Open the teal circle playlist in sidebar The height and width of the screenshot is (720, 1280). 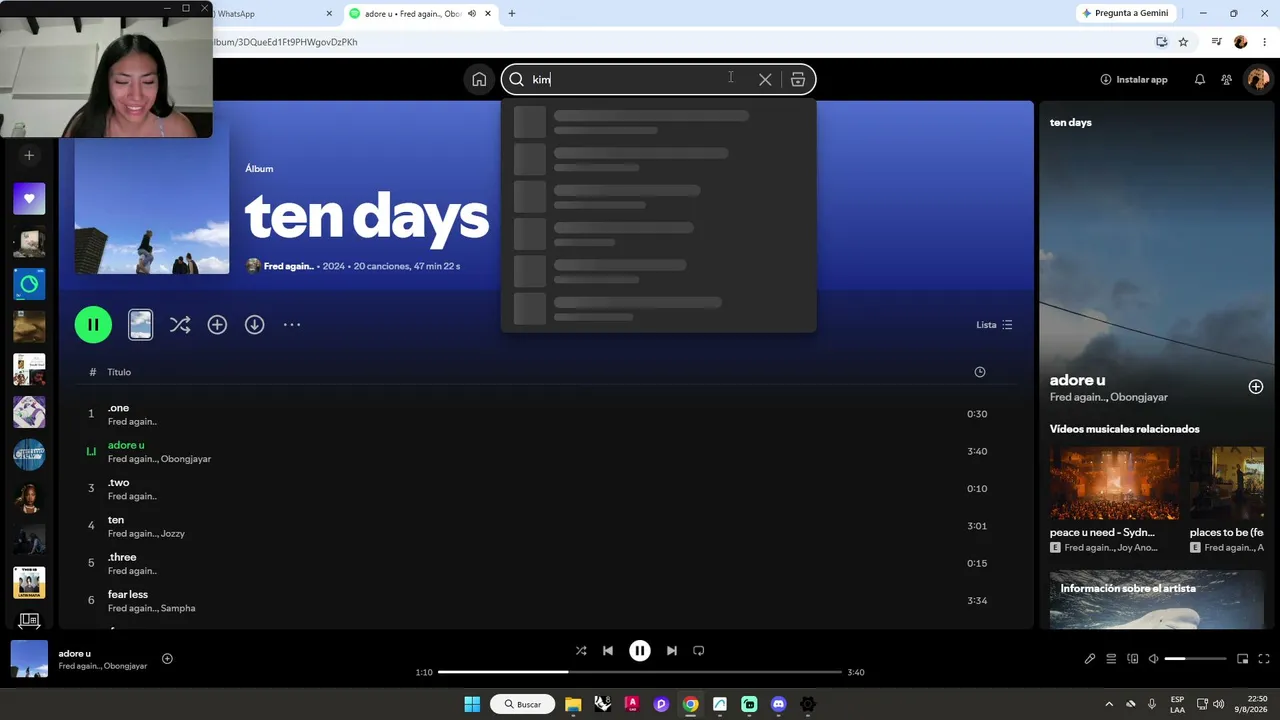pos(29,284)
